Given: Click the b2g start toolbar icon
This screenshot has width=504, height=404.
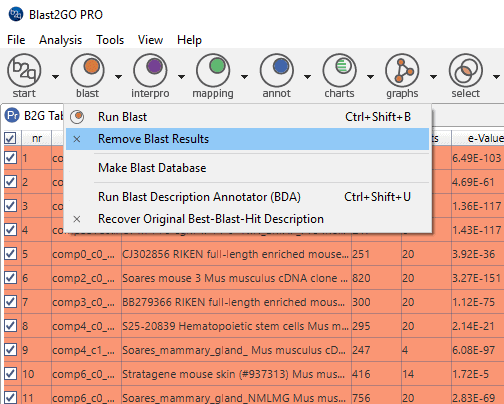Looking at the screenshot, I should pyautogui.click(x=24, y=71).
